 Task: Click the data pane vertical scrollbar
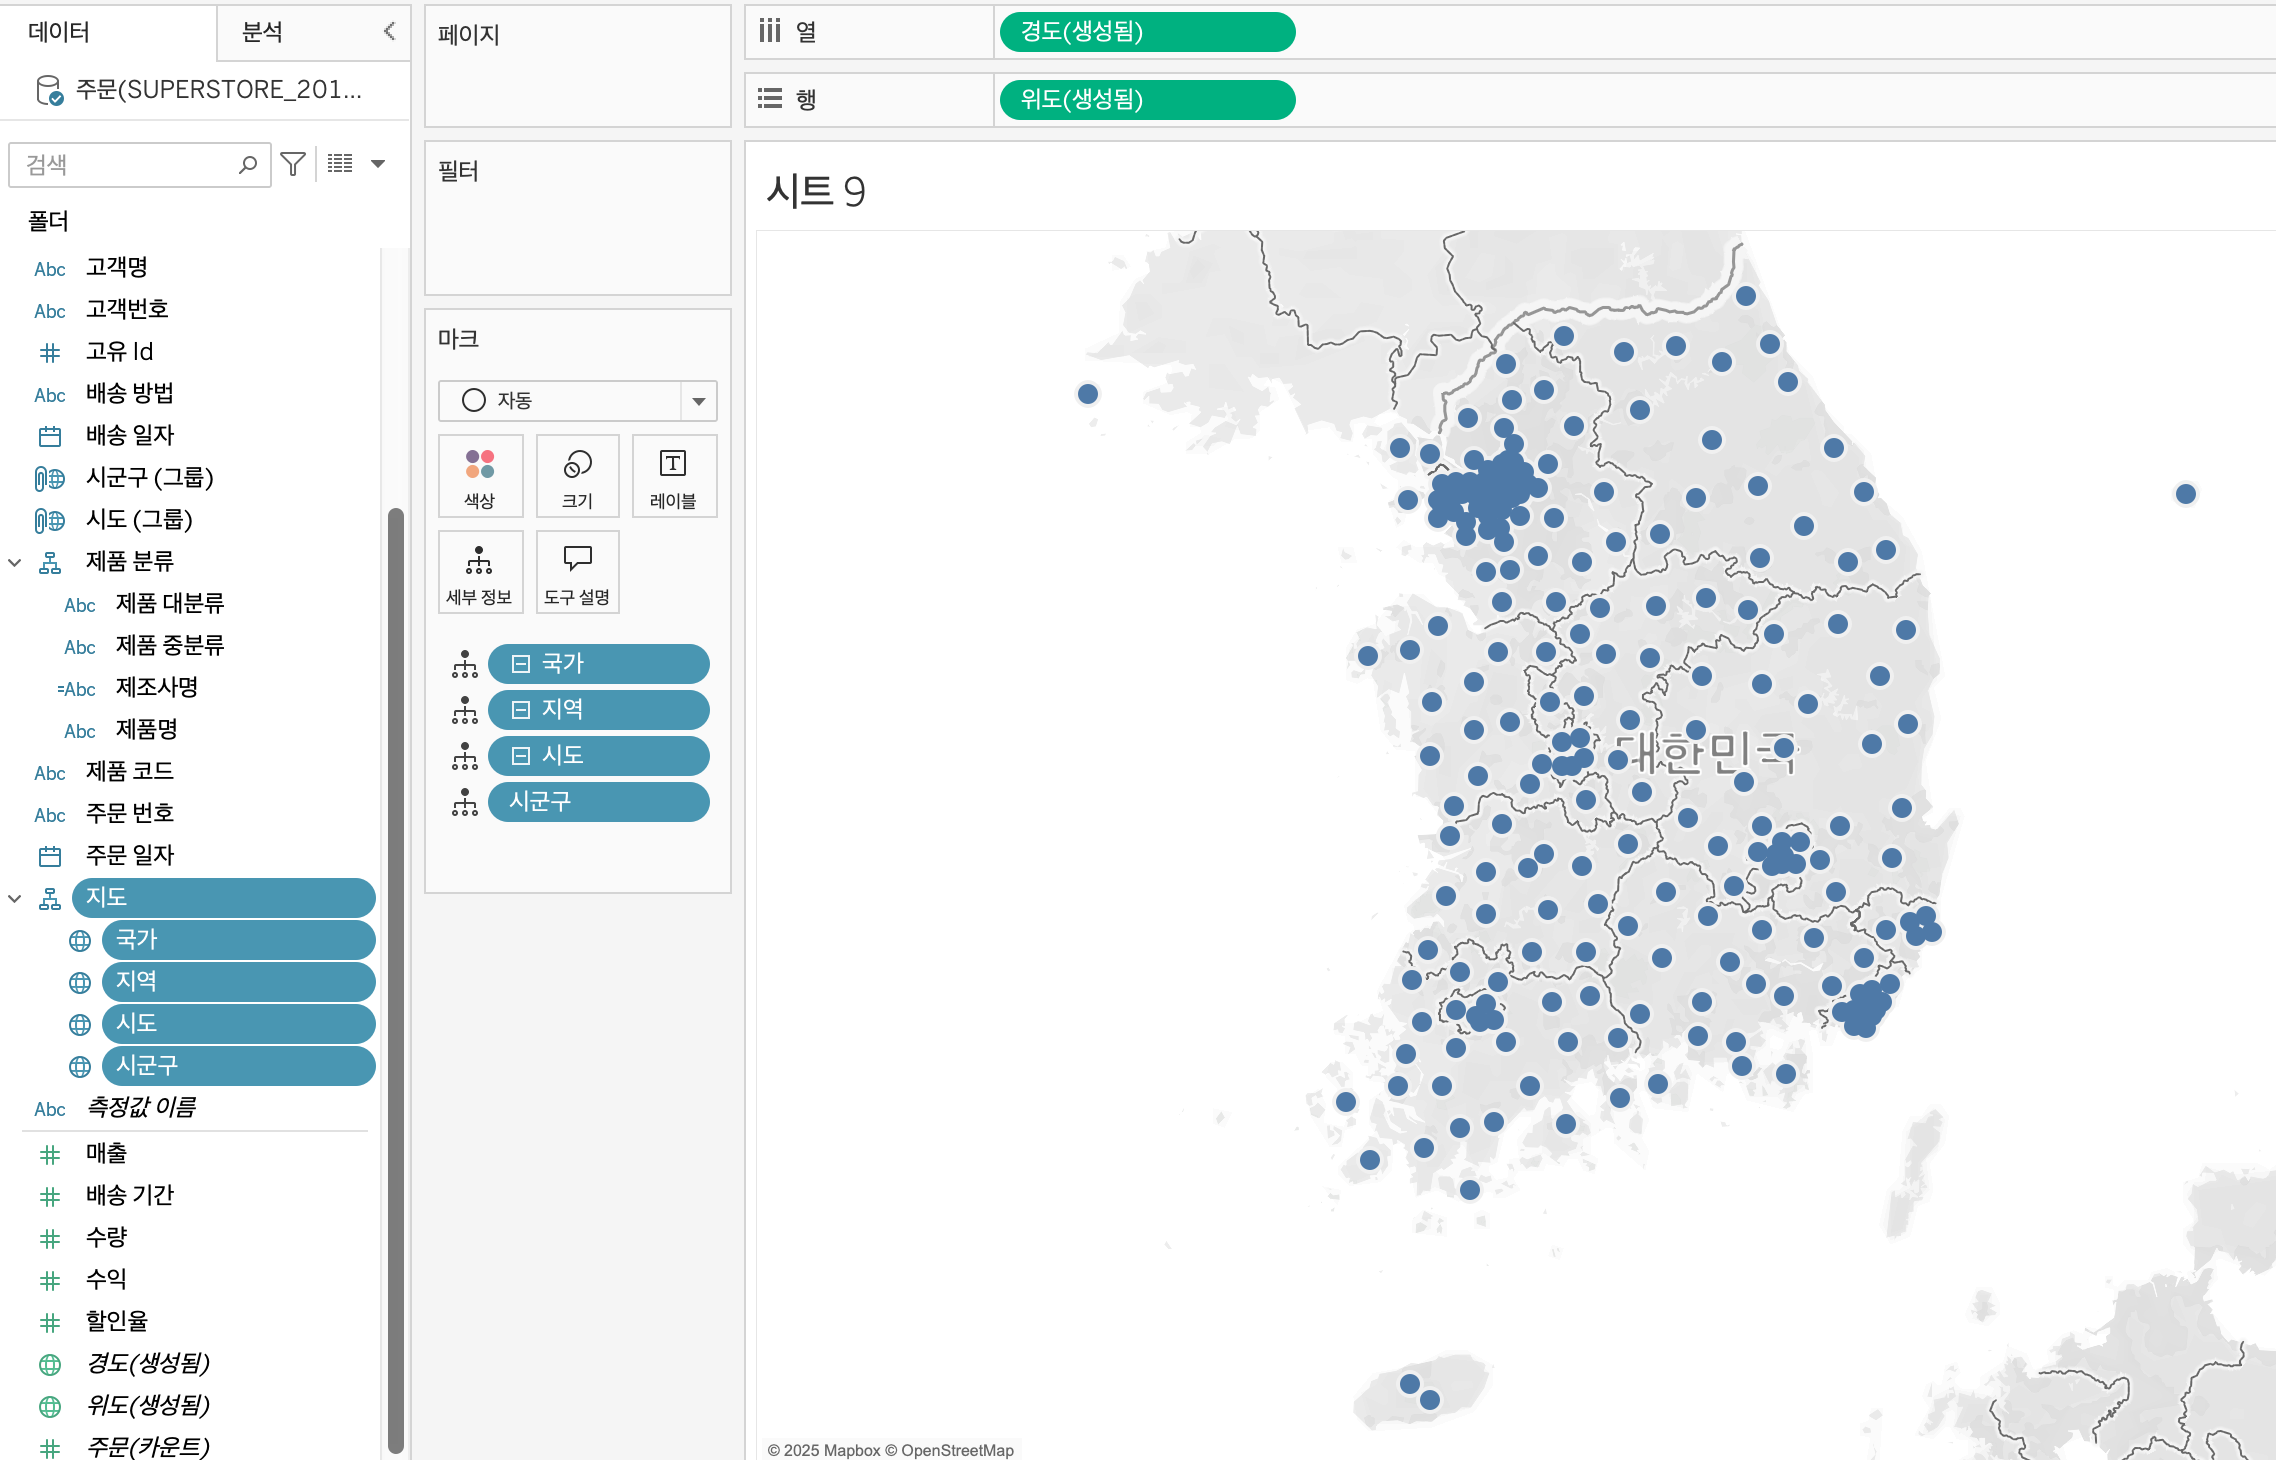point(396,980)
